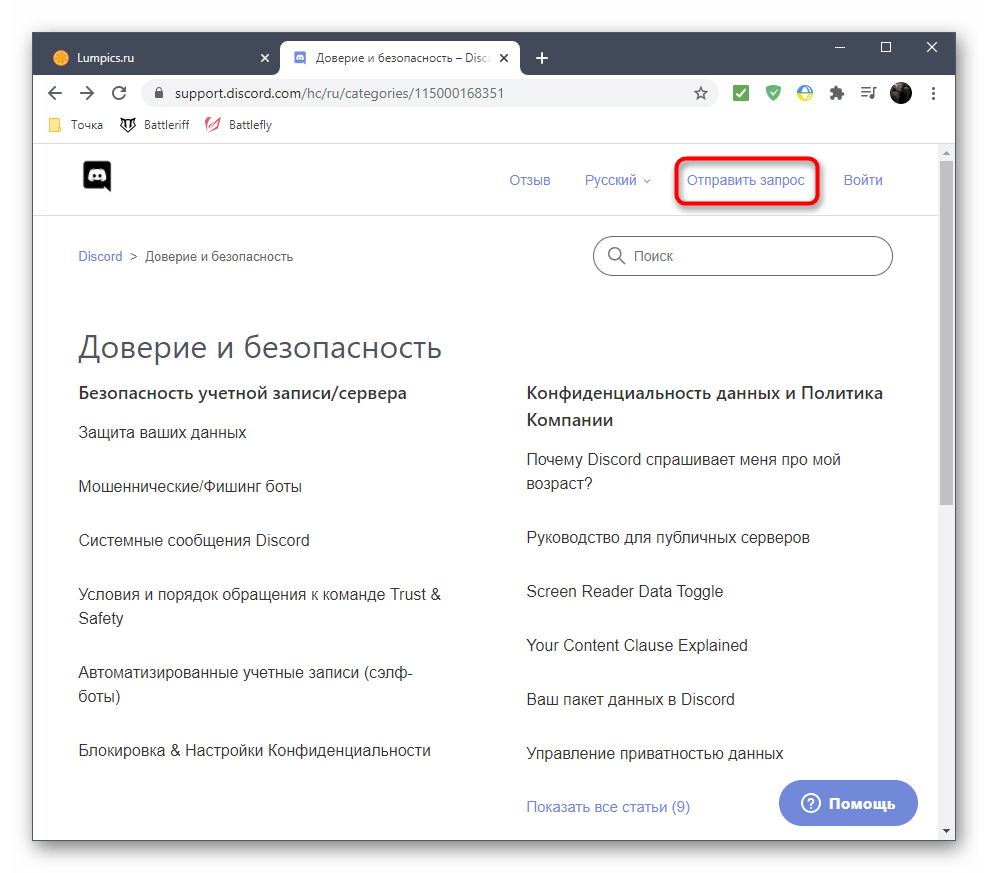Reload the page with refresh icon
Viewport: 988px width, 873px height.
pyautogui.click(x=119, y=93)
